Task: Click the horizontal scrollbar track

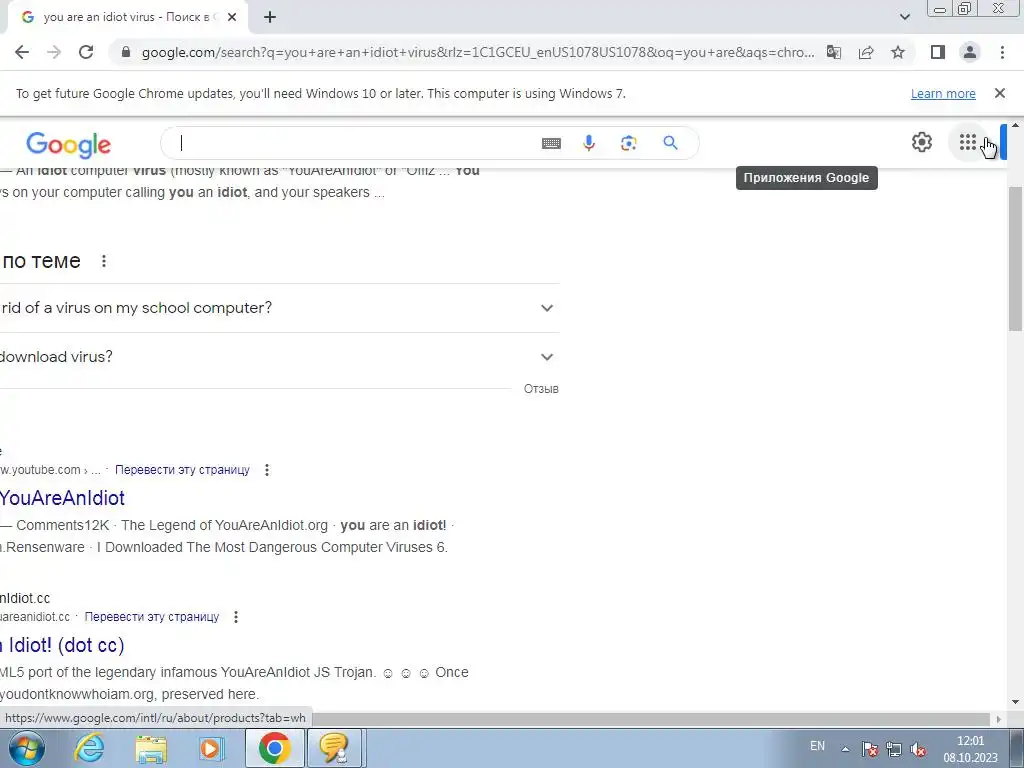Action: click(653, 719)
